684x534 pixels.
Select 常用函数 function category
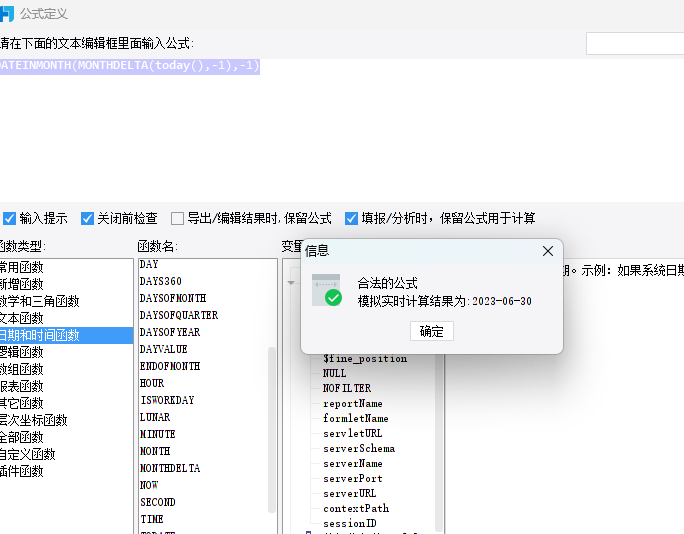(x=66, y=267)
